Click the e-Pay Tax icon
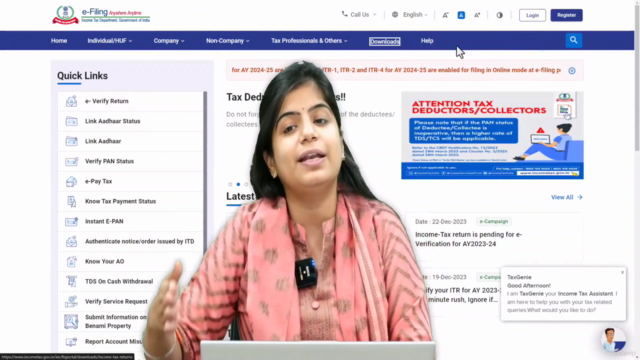Viewport: 640px width, 360px height. click(71, 181)
